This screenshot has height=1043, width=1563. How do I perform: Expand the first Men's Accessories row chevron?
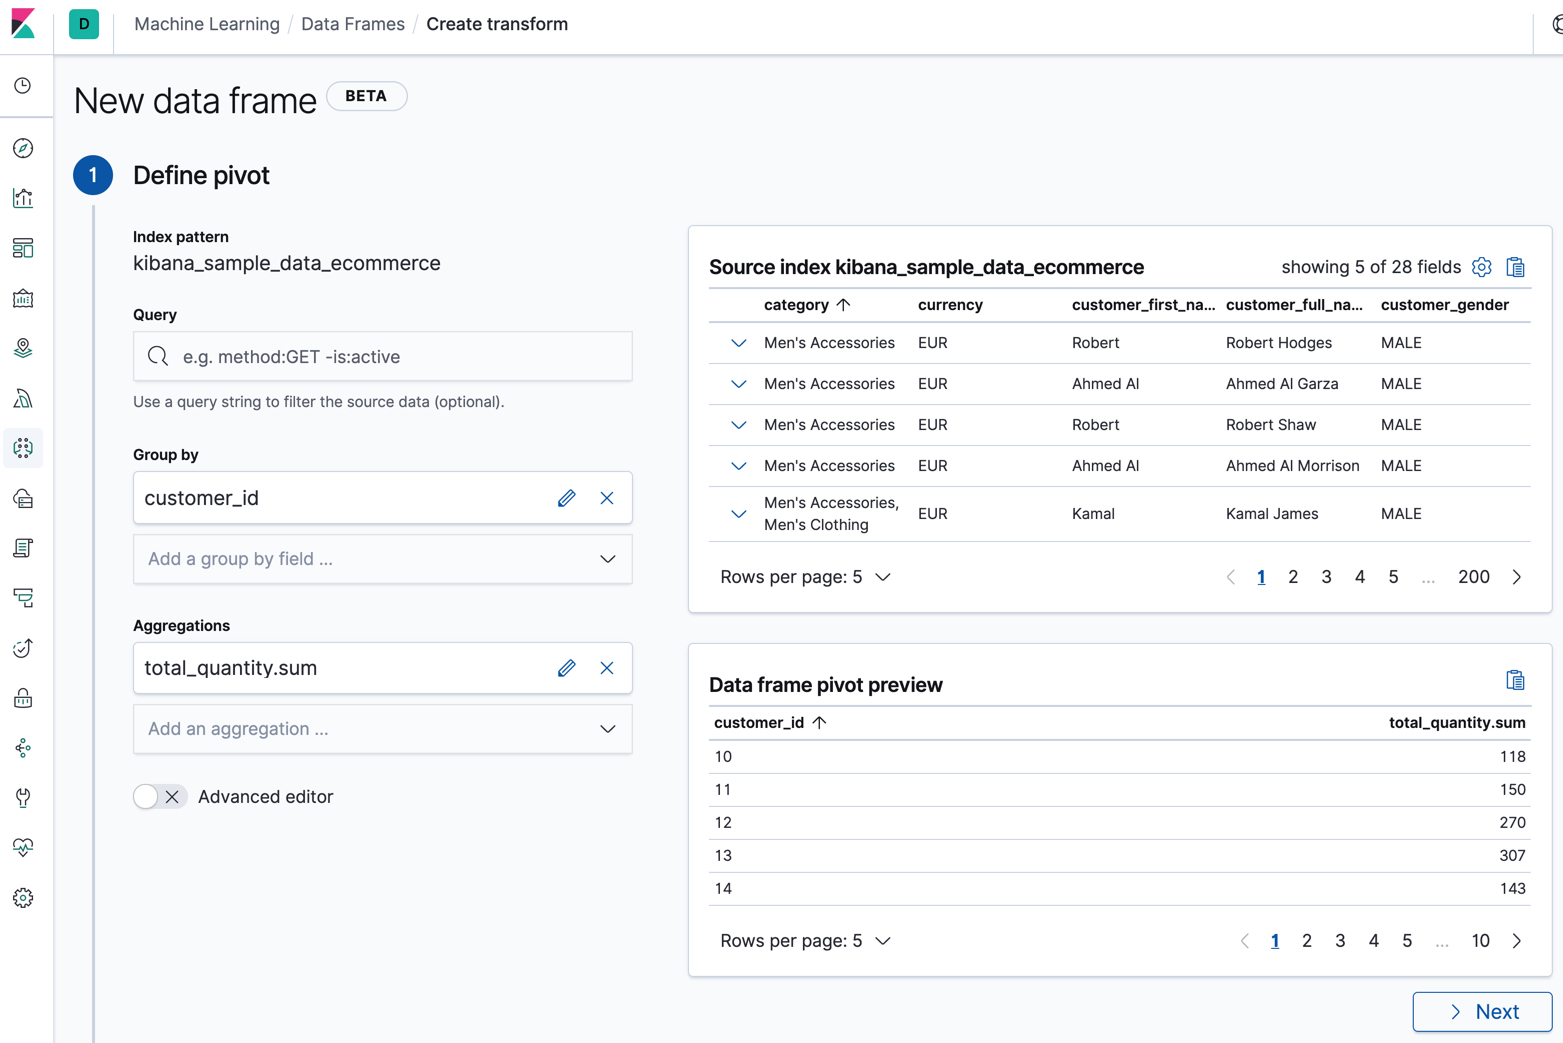tap(737, 342)
